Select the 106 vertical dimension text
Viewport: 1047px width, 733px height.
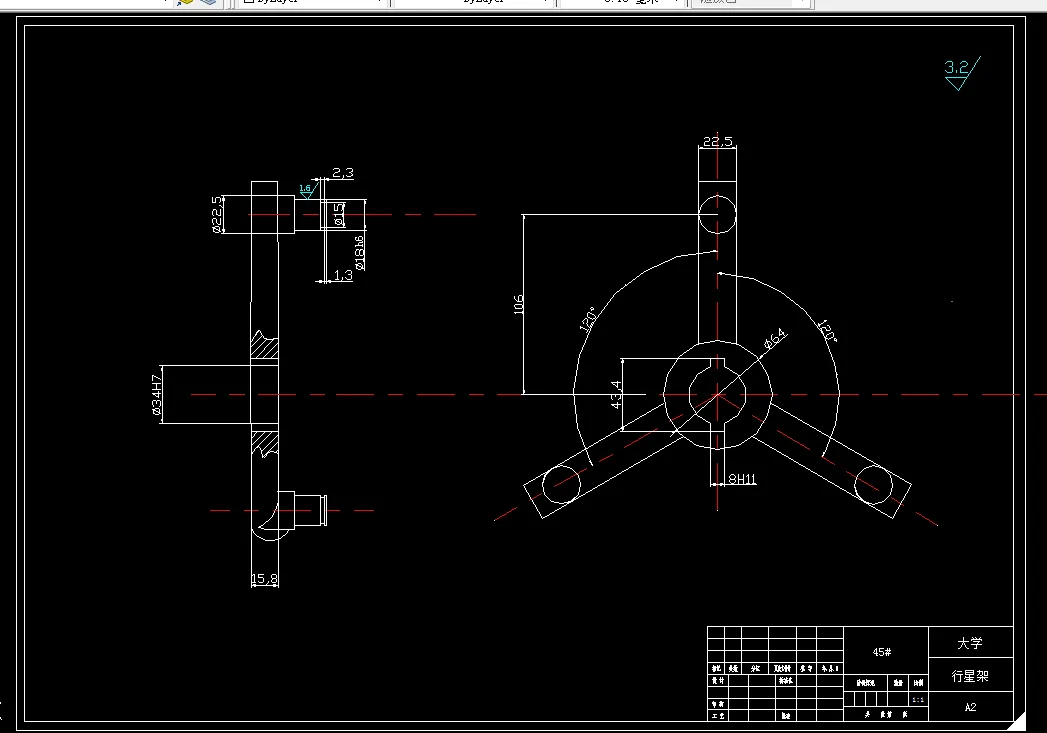(519, 304)
